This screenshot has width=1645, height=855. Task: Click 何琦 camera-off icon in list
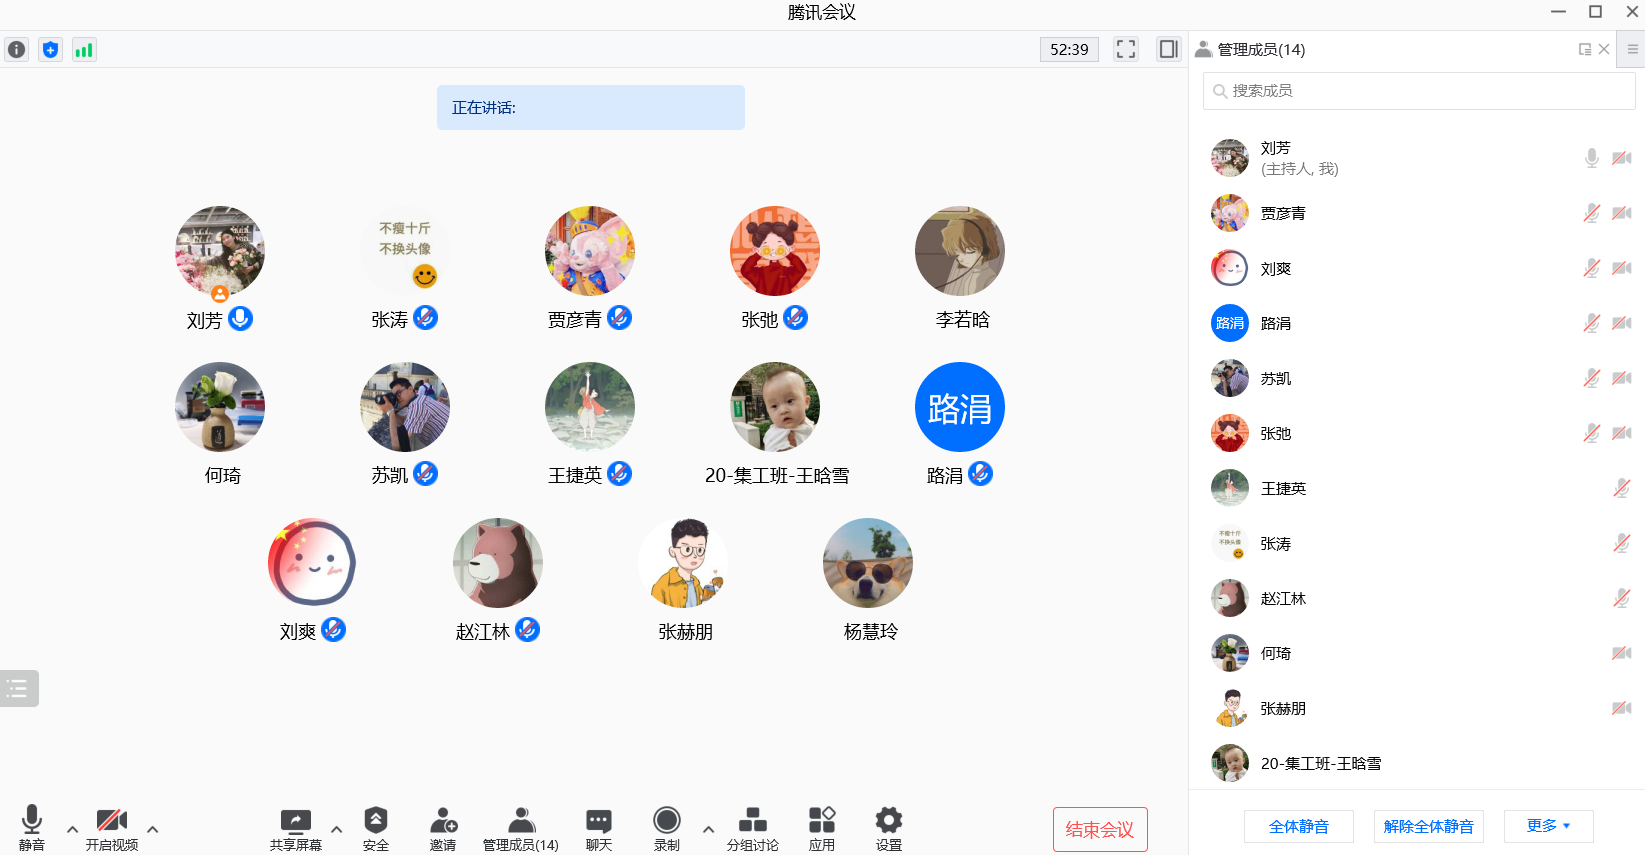pos(1622,653)
